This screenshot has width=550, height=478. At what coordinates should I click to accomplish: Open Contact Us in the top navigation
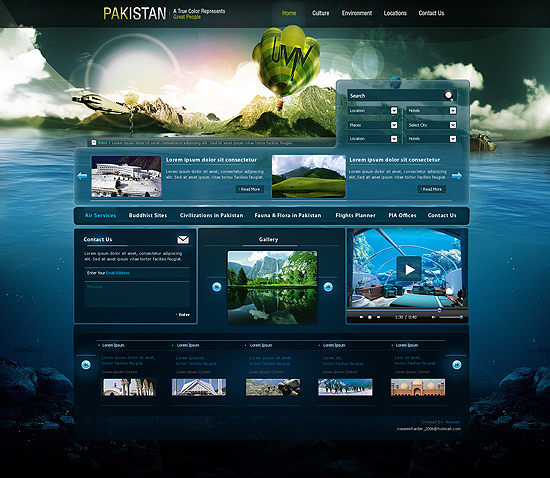pyautogui.click(x=431, y=13)
